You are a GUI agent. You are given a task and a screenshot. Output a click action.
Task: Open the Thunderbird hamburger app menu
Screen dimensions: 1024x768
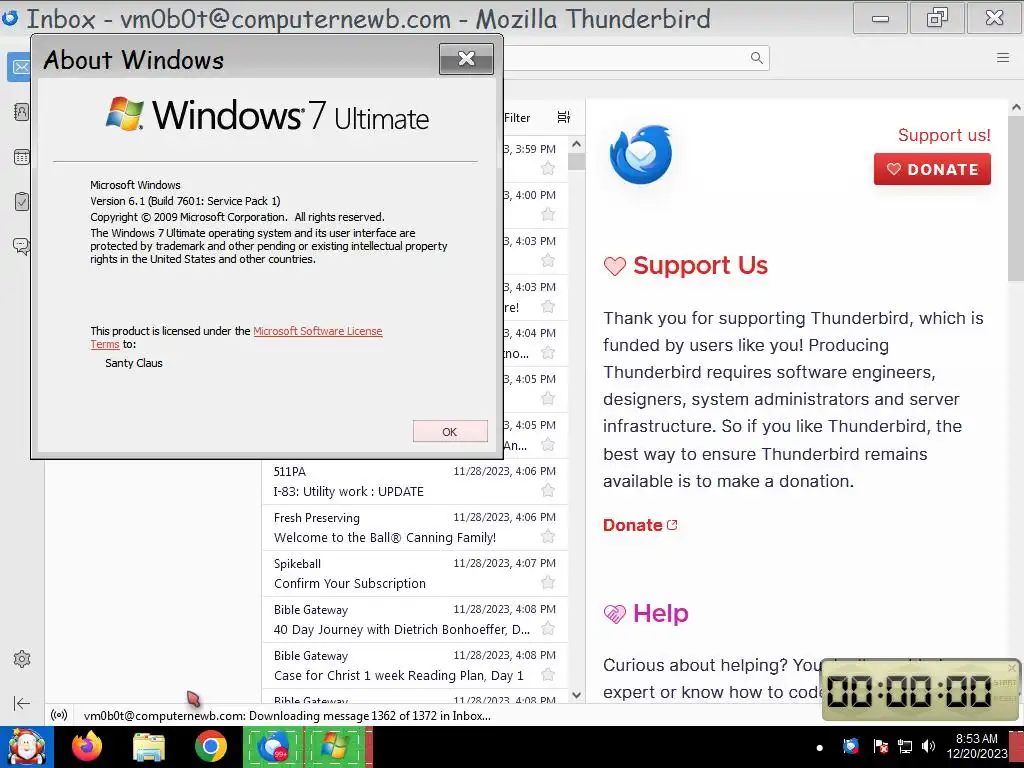point(1002,58)
